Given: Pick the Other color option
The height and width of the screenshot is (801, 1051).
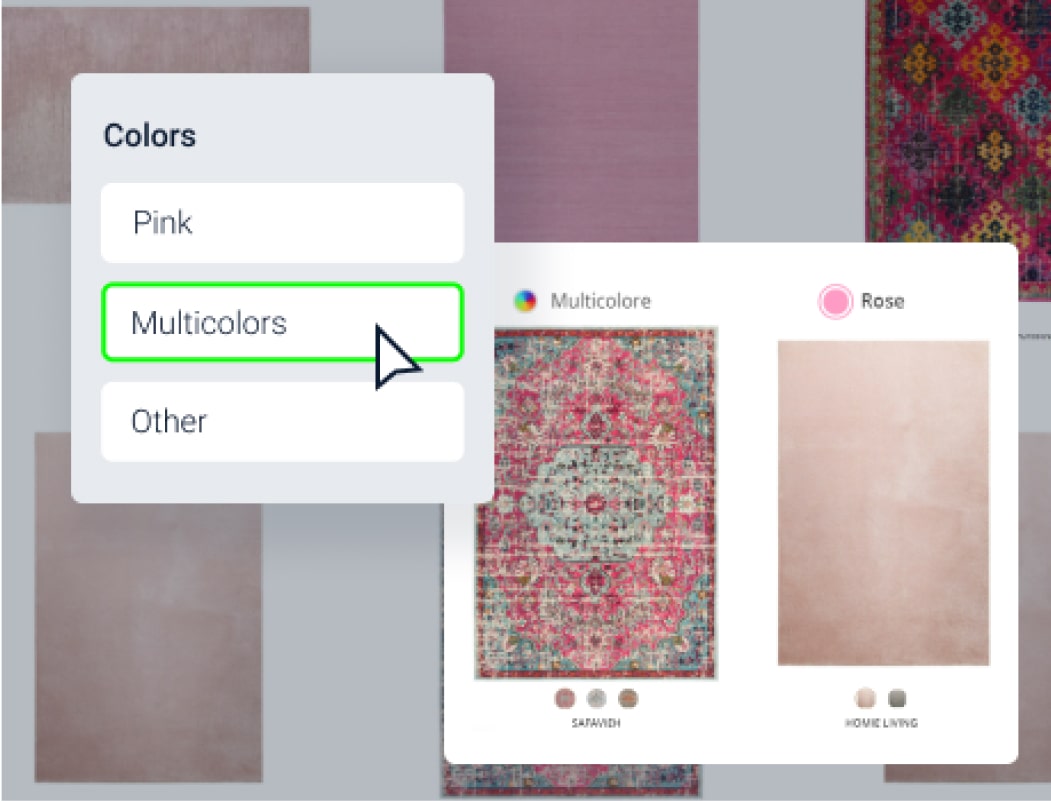Looking at the screenshot, I should (282, 422).
